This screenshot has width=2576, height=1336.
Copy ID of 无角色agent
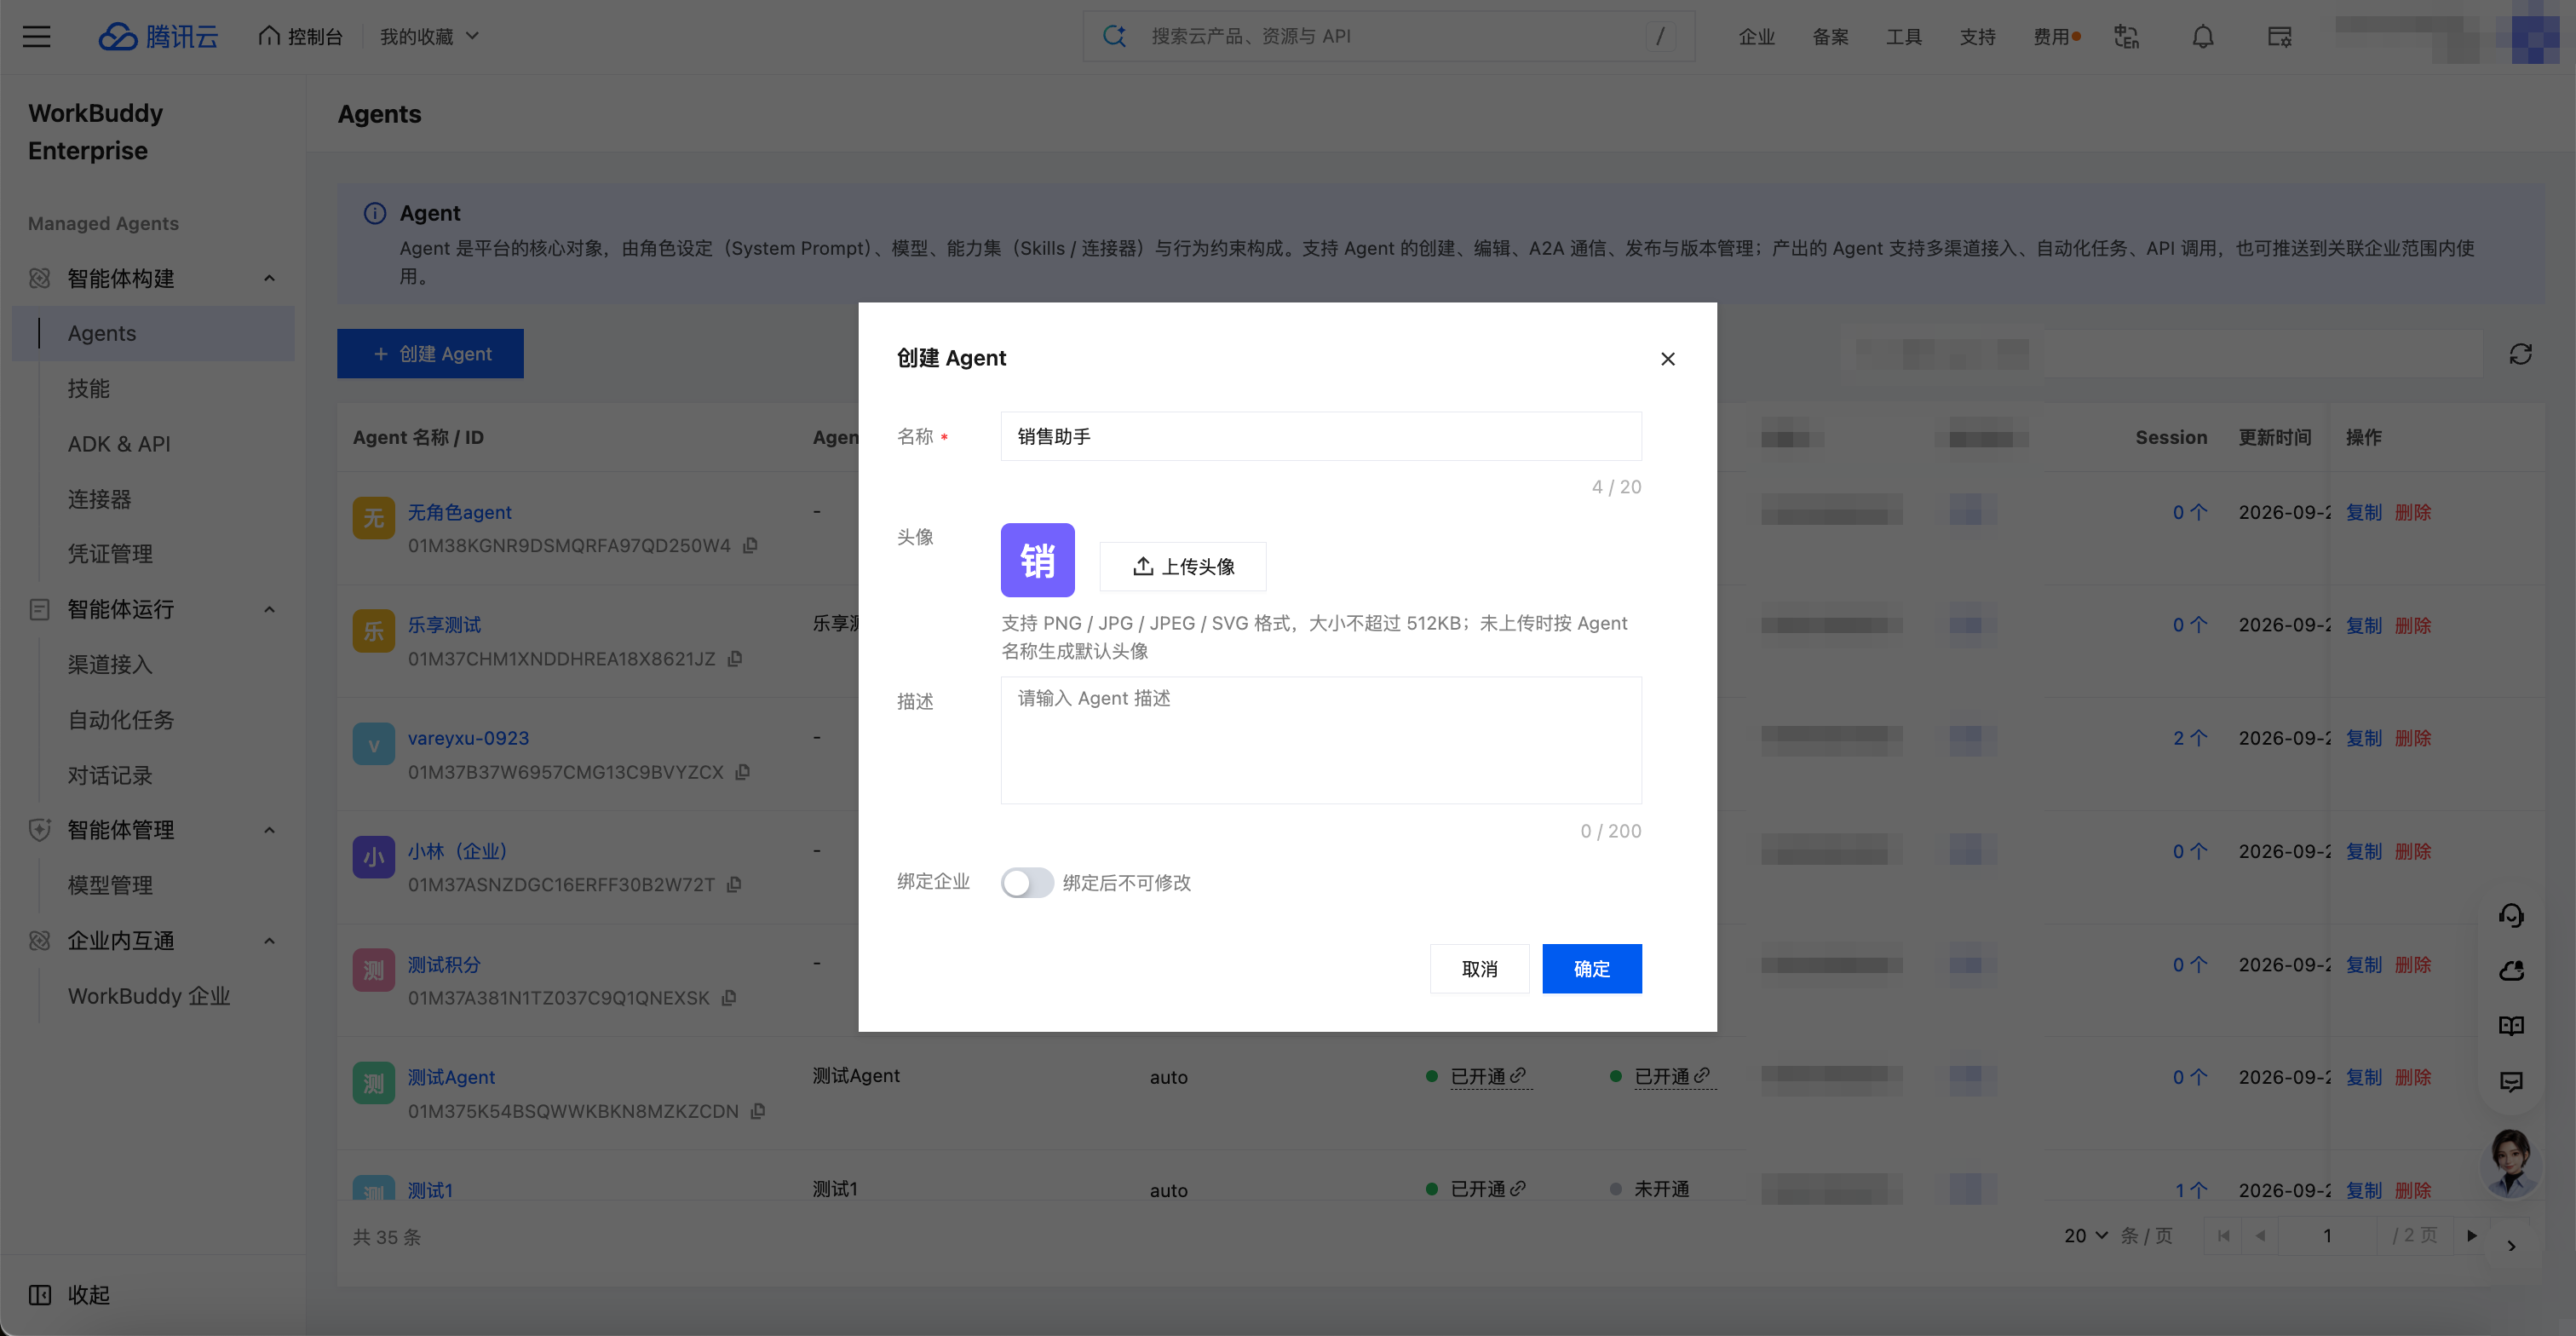tap(751, 545)
